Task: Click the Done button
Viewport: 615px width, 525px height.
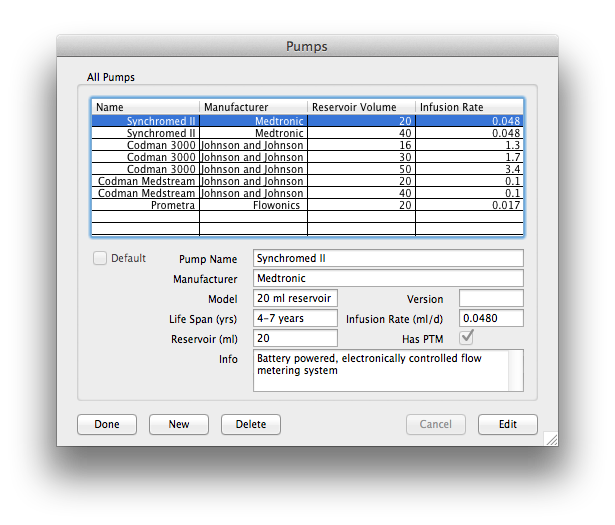Action: click(107, 424)
